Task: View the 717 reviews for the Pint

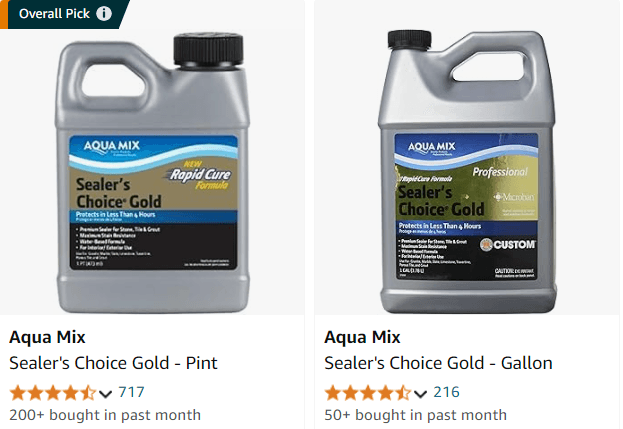Action: pos(132,391)
